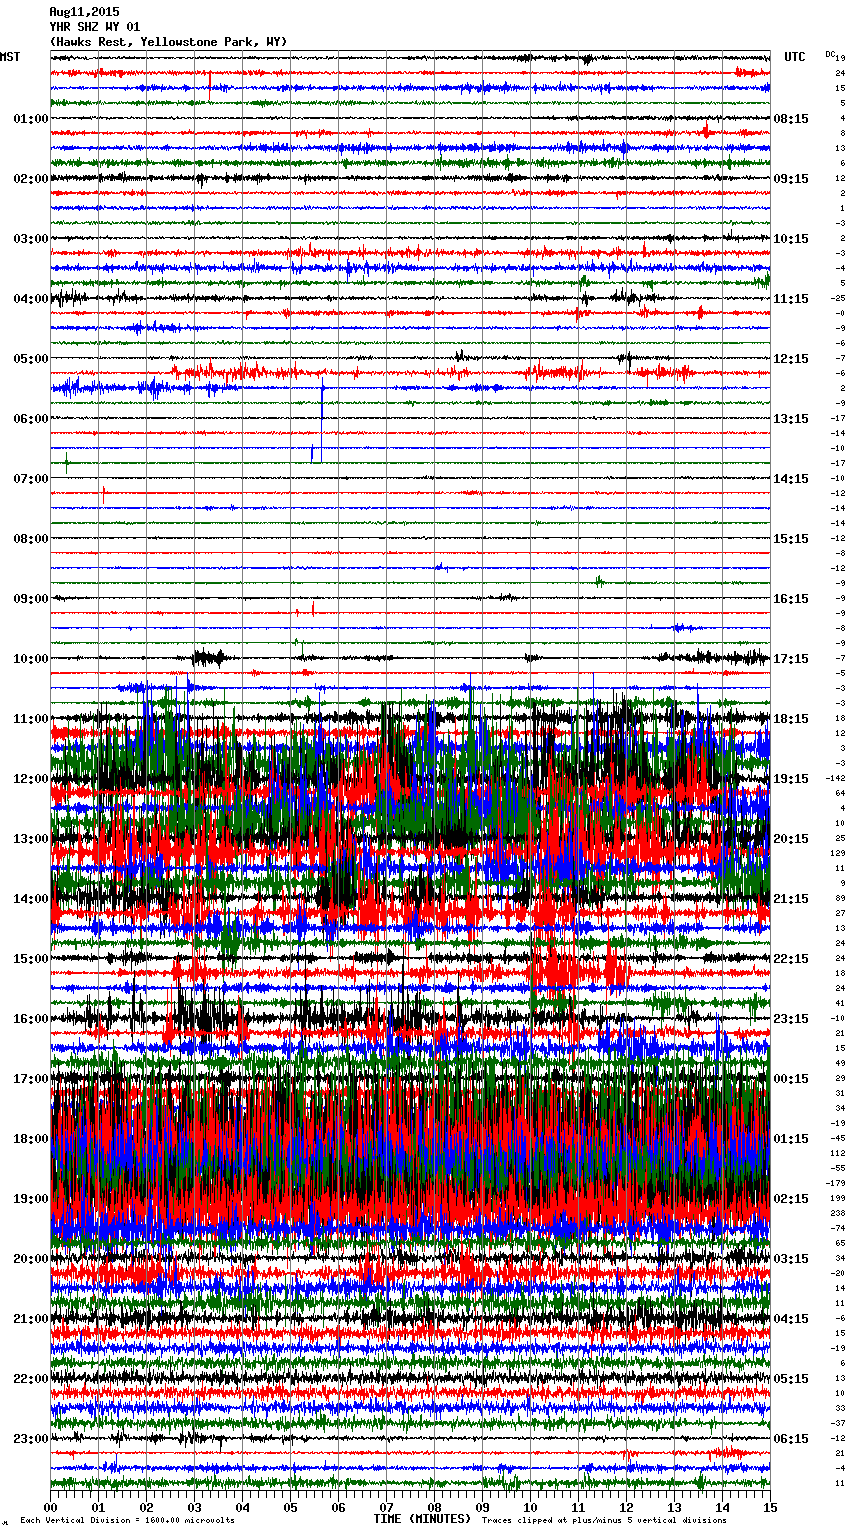Viewport: 850px width, 1534px height.
Task: Click the UTC time label '20:15'
Action: [791, 839]
